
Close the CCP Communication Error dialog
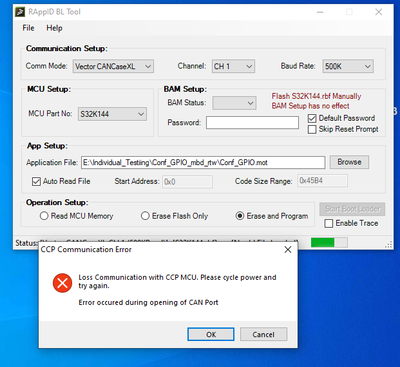click(x=288, y=250)
